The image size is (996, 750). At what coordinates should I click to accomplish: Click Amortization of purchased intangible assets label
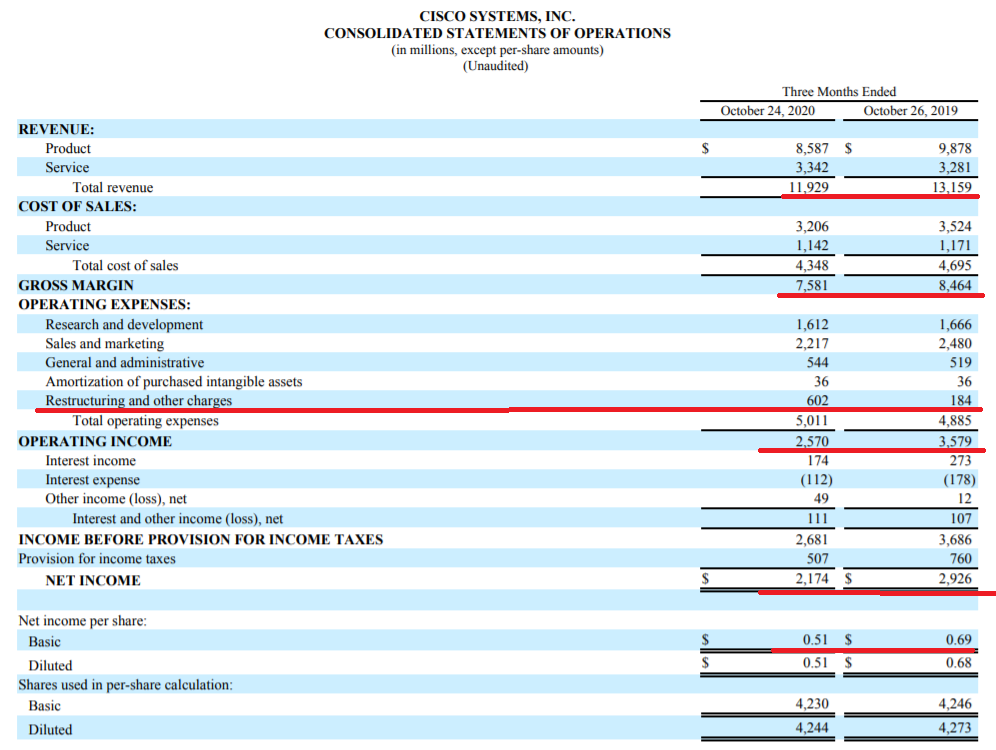click(x=174, y=381)
